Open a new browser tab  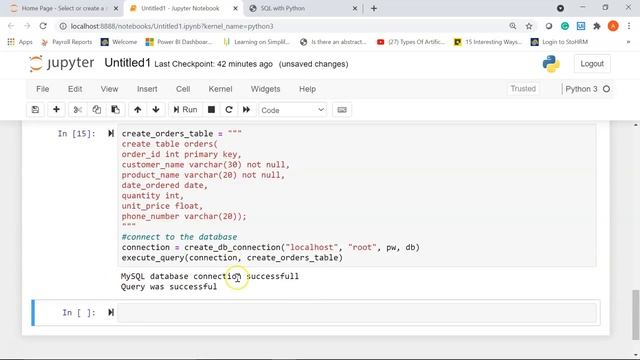374,8
